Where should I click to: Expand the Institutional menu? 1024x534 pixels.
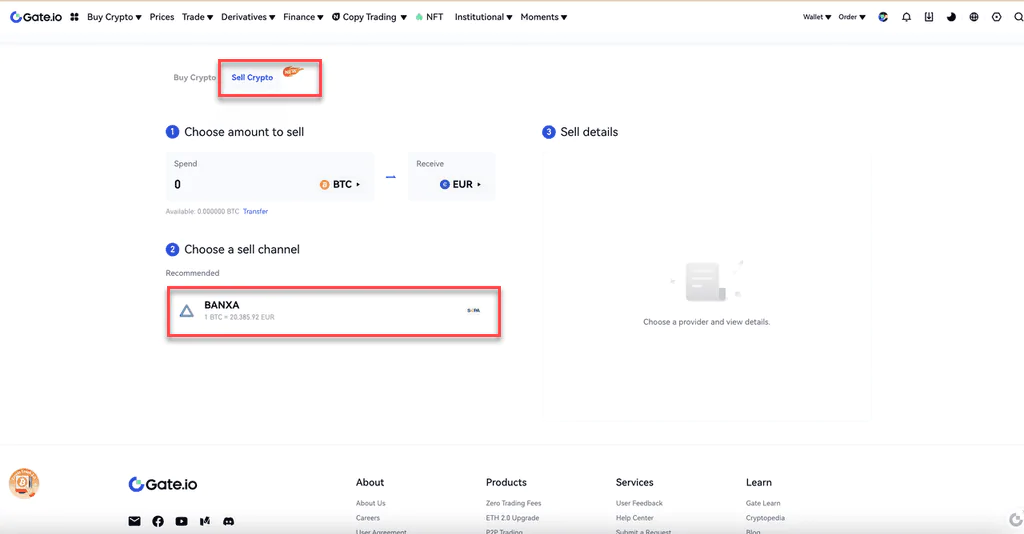[483, 17]
